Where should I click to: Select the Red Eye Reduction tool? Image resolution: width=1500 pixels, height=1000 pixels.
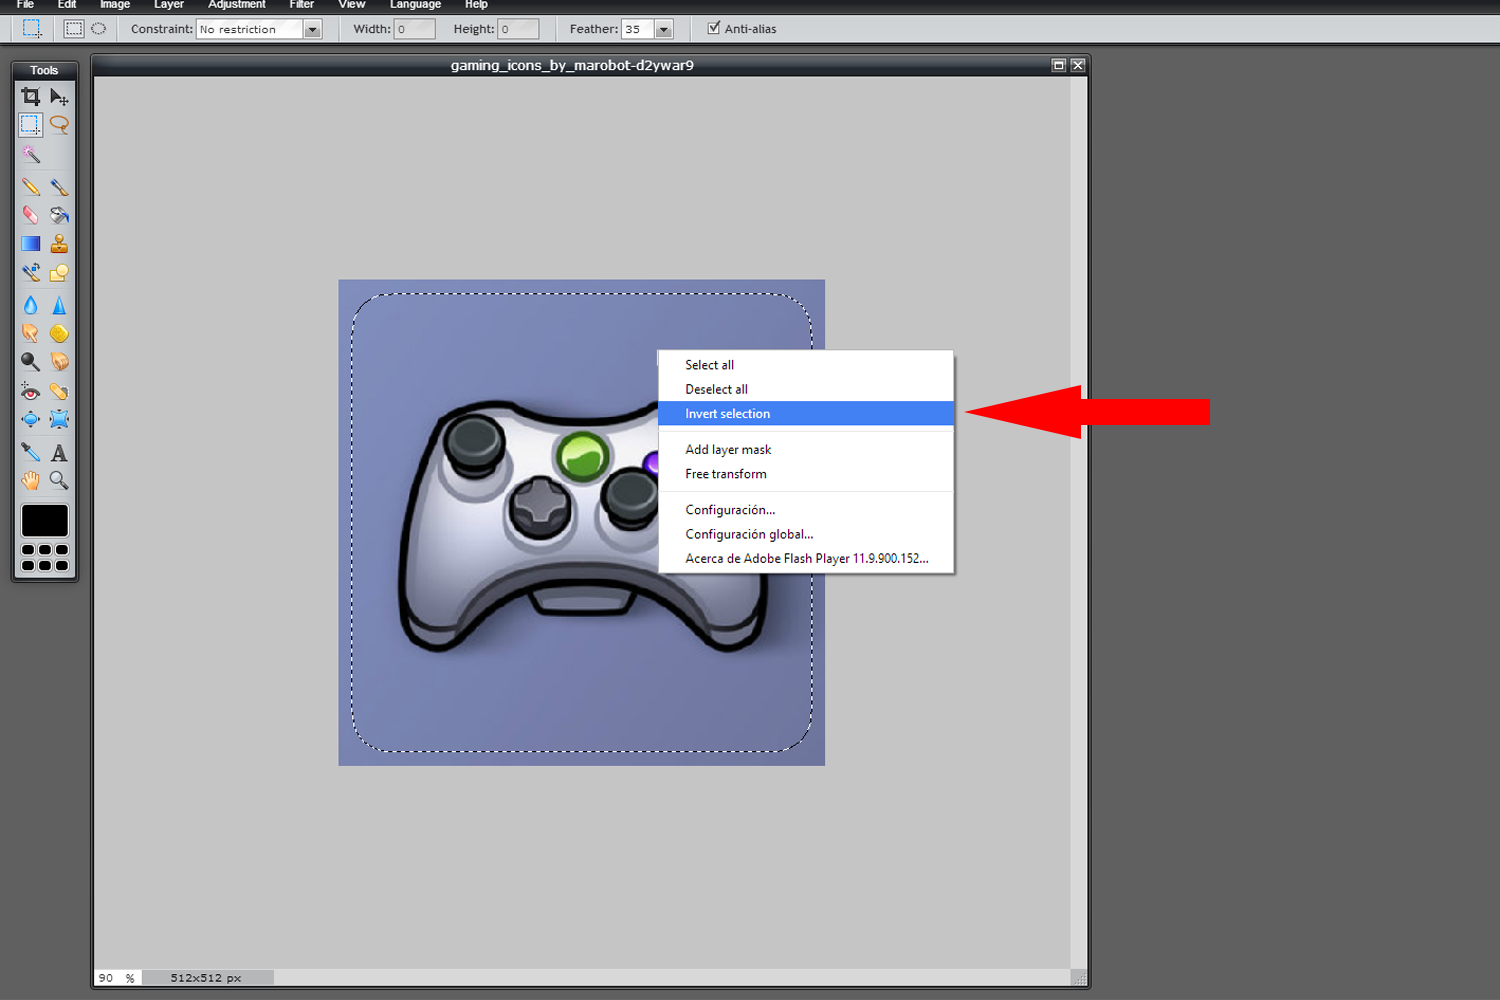pos(31,391)
